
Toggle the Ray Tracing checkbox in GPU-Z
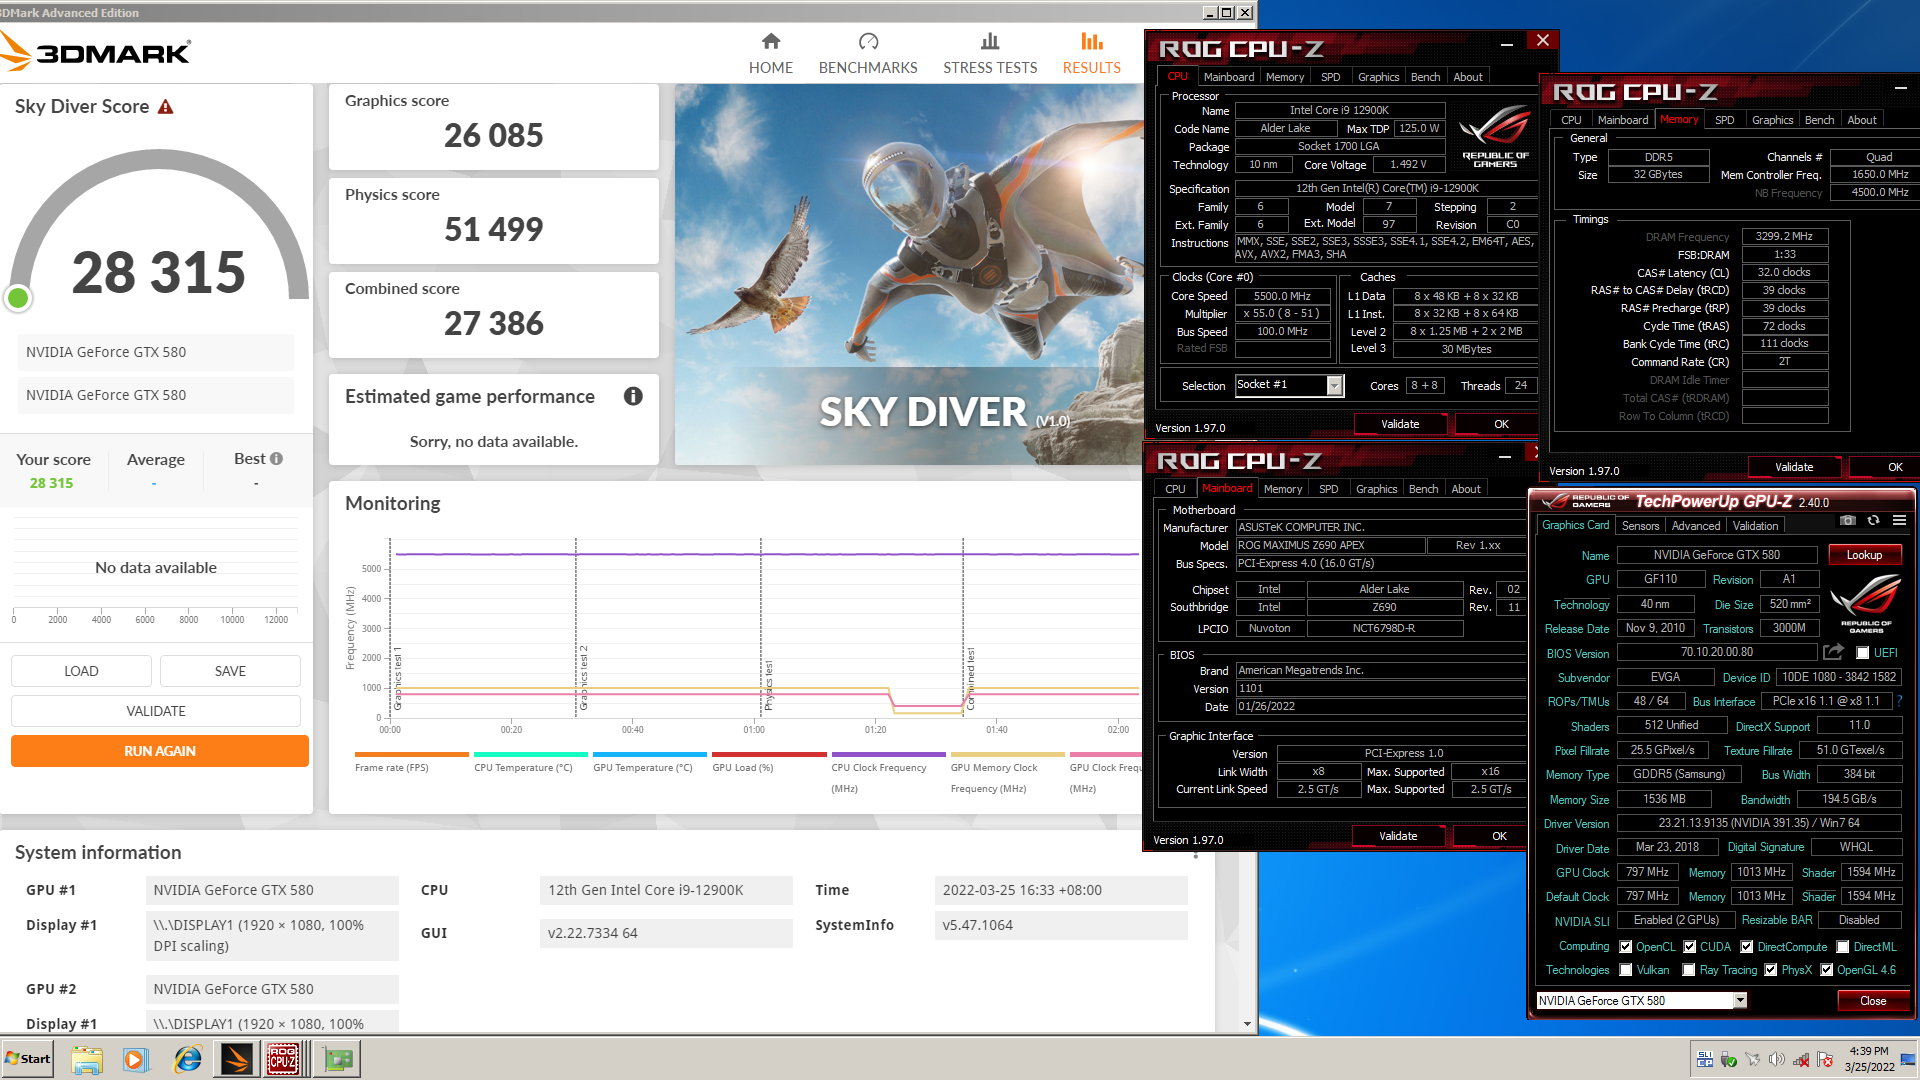coord(1689,970)
